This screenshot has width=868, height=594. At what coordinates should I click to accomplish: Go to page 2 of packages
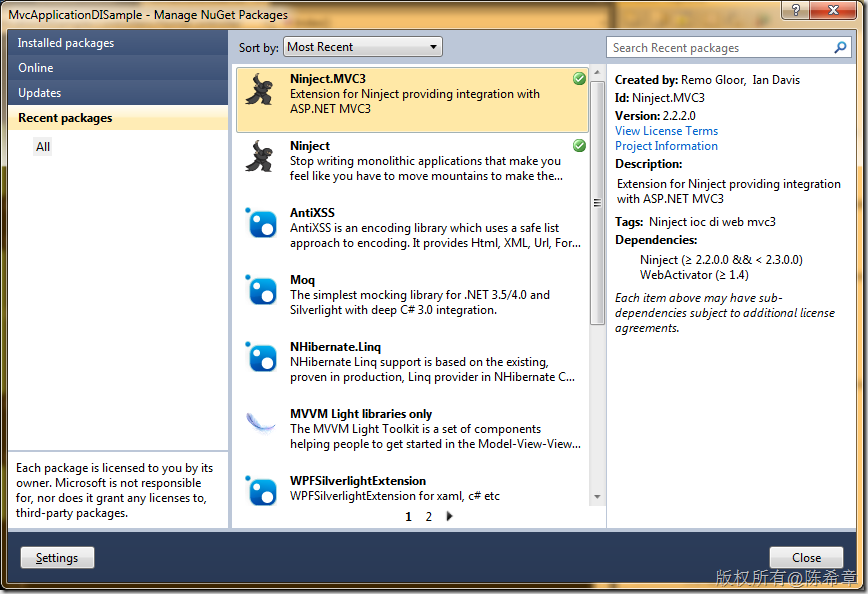pos(428,516)
